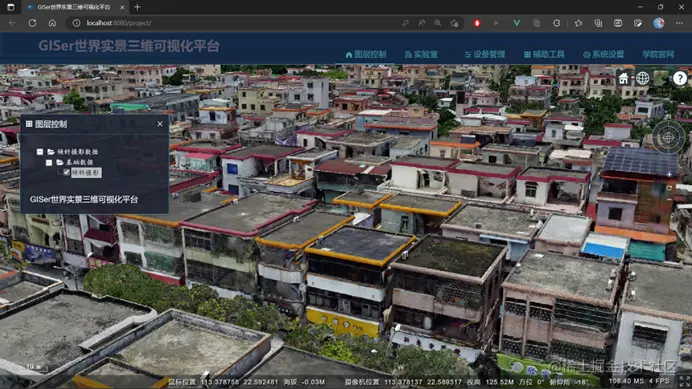The image size is (692, 389).
Task: Open the page zoom magnifier icon
Action: [x=437, y=23]
